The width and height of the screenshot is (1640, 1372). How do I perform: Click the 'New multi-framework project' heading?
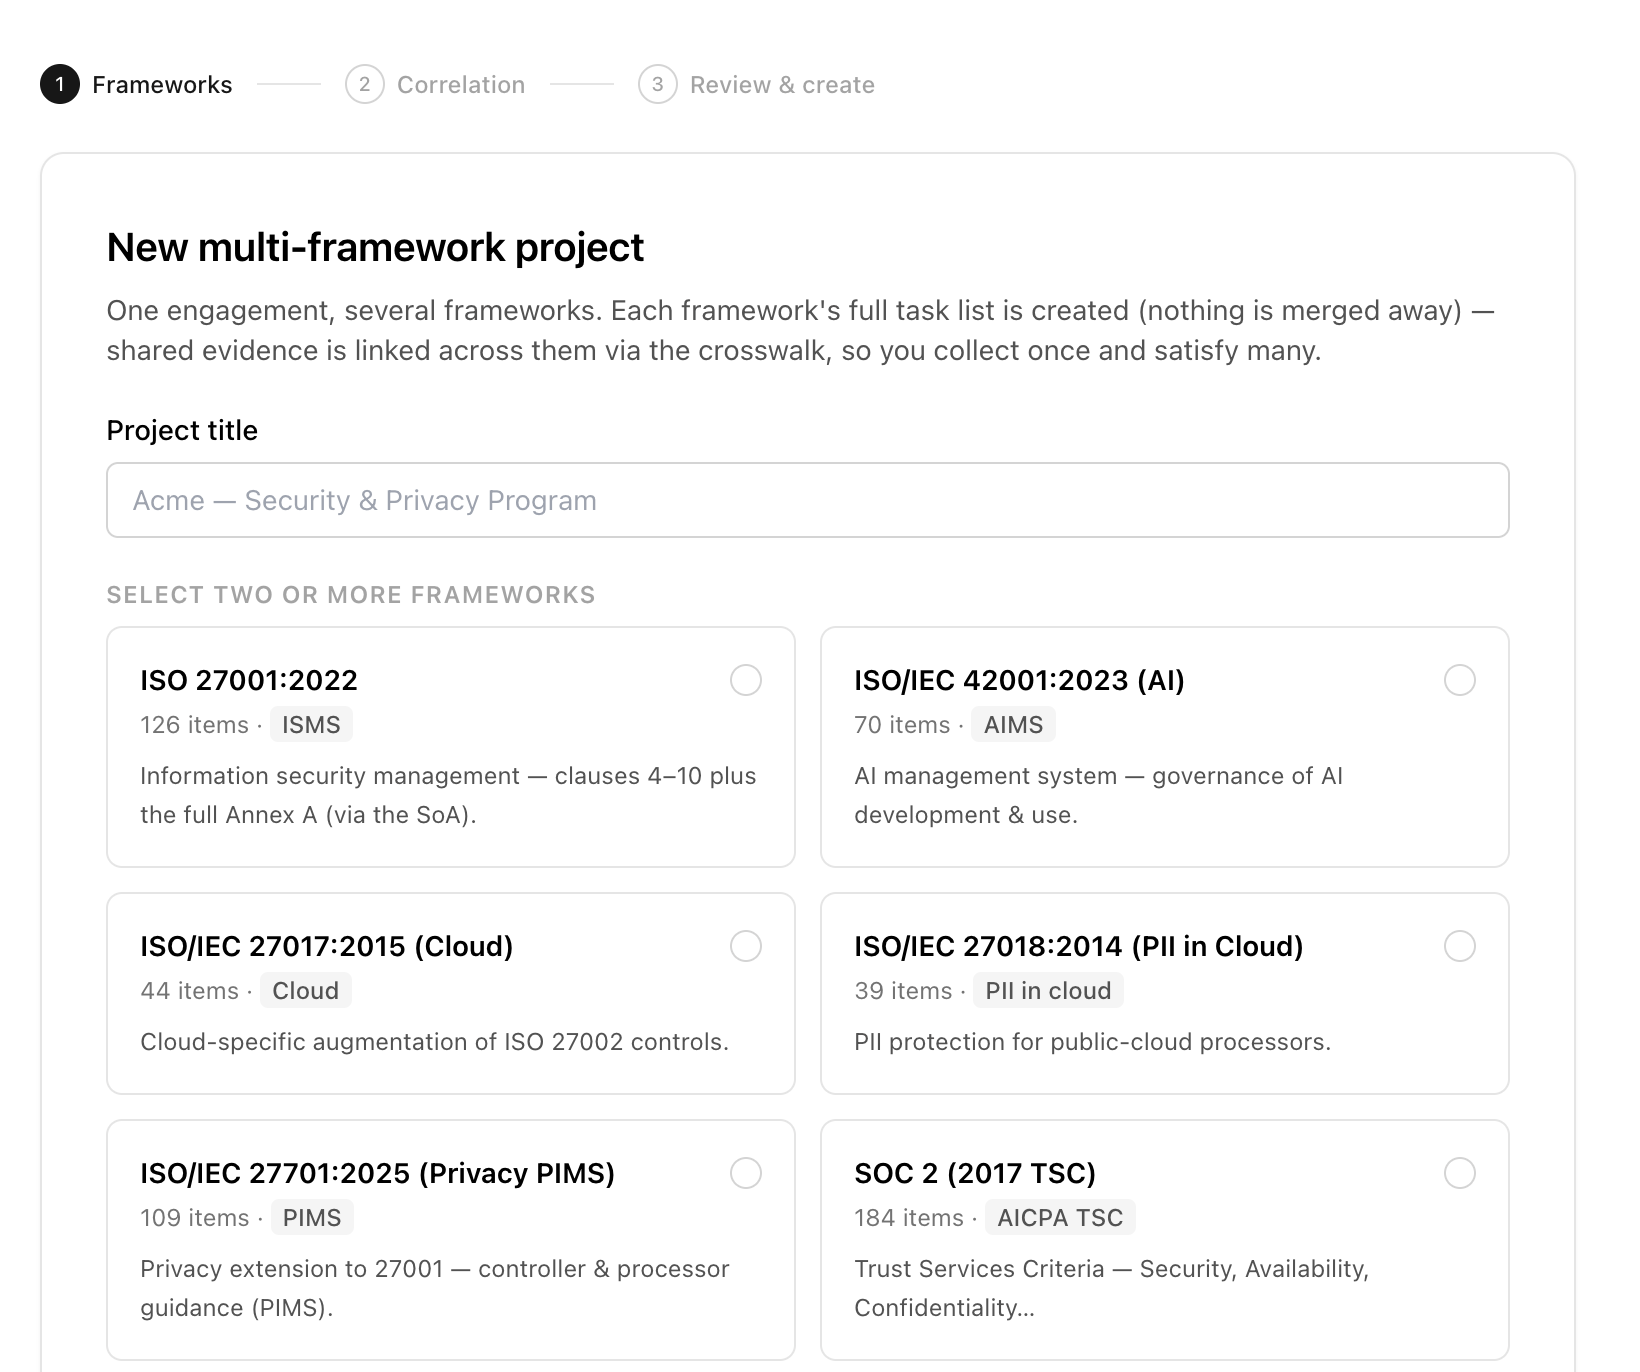pyautogui.click(x=375, y=247)
